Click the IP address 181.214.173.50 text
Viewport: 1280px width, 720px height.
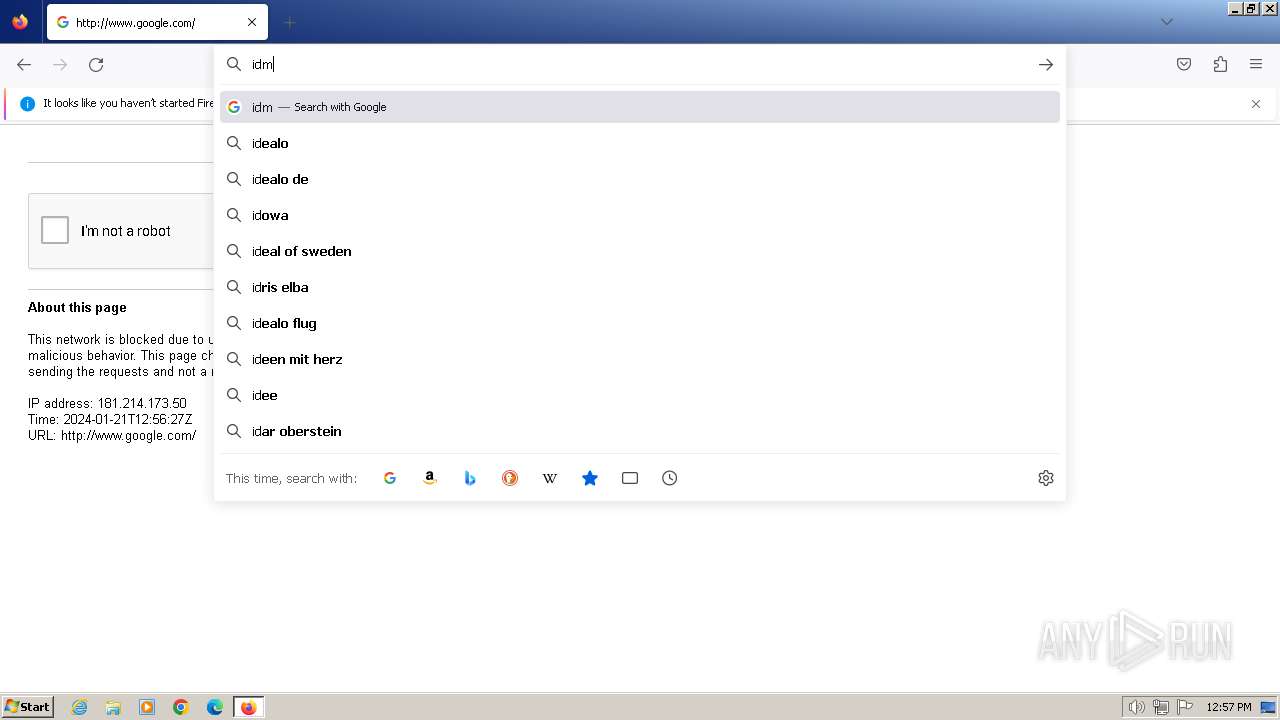click(x=142, y=403)
